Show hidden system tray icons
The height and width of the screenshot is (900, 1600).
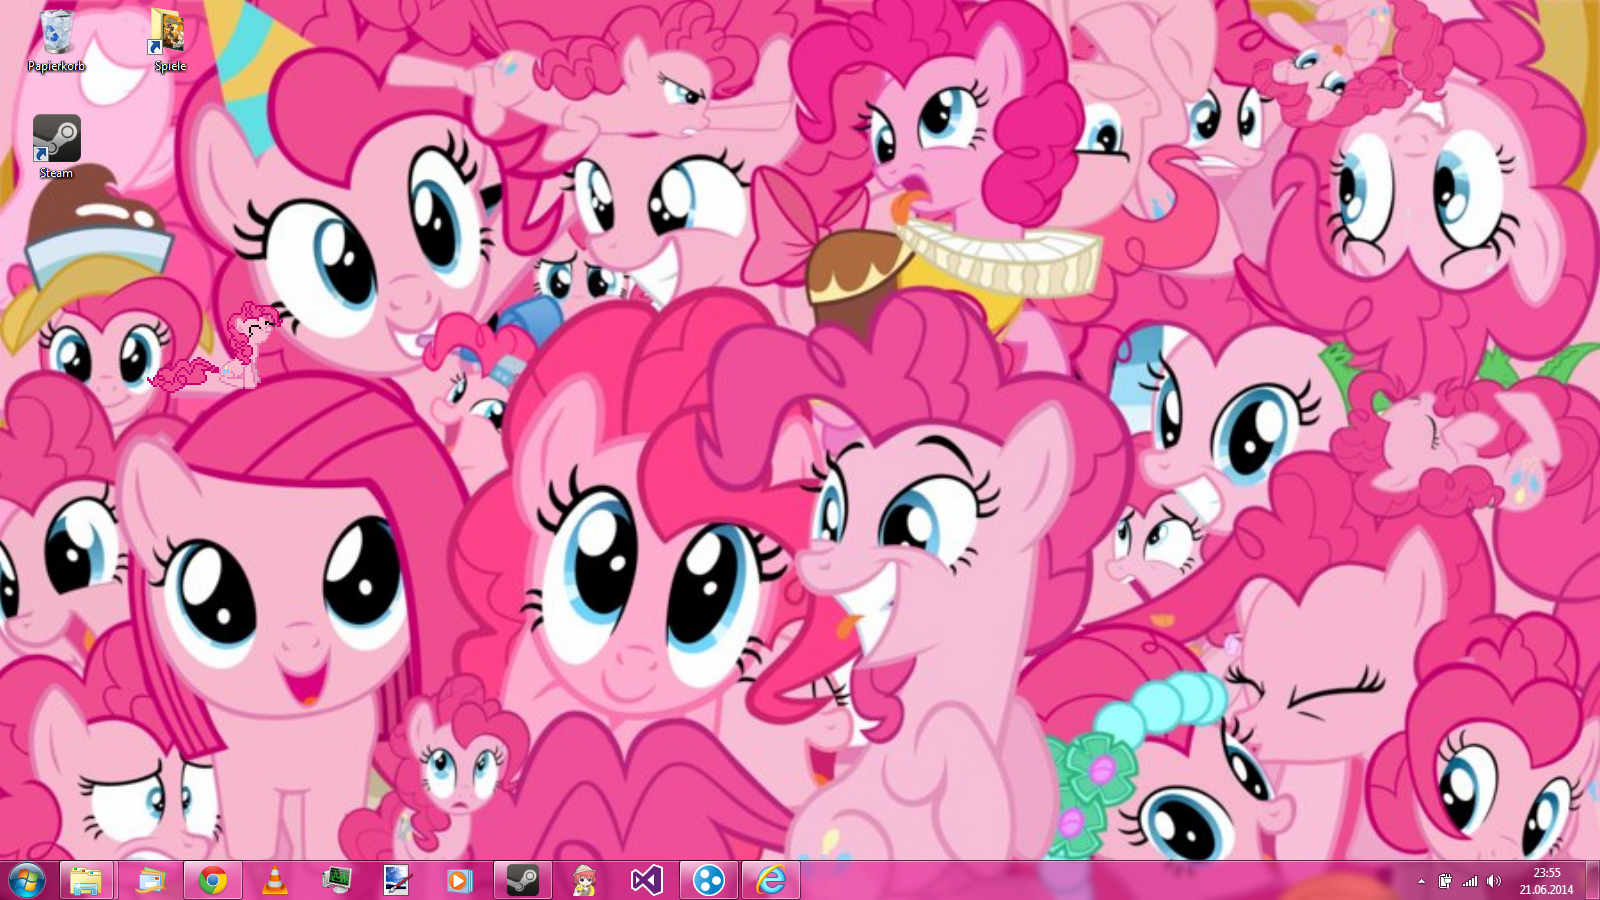1421,881
